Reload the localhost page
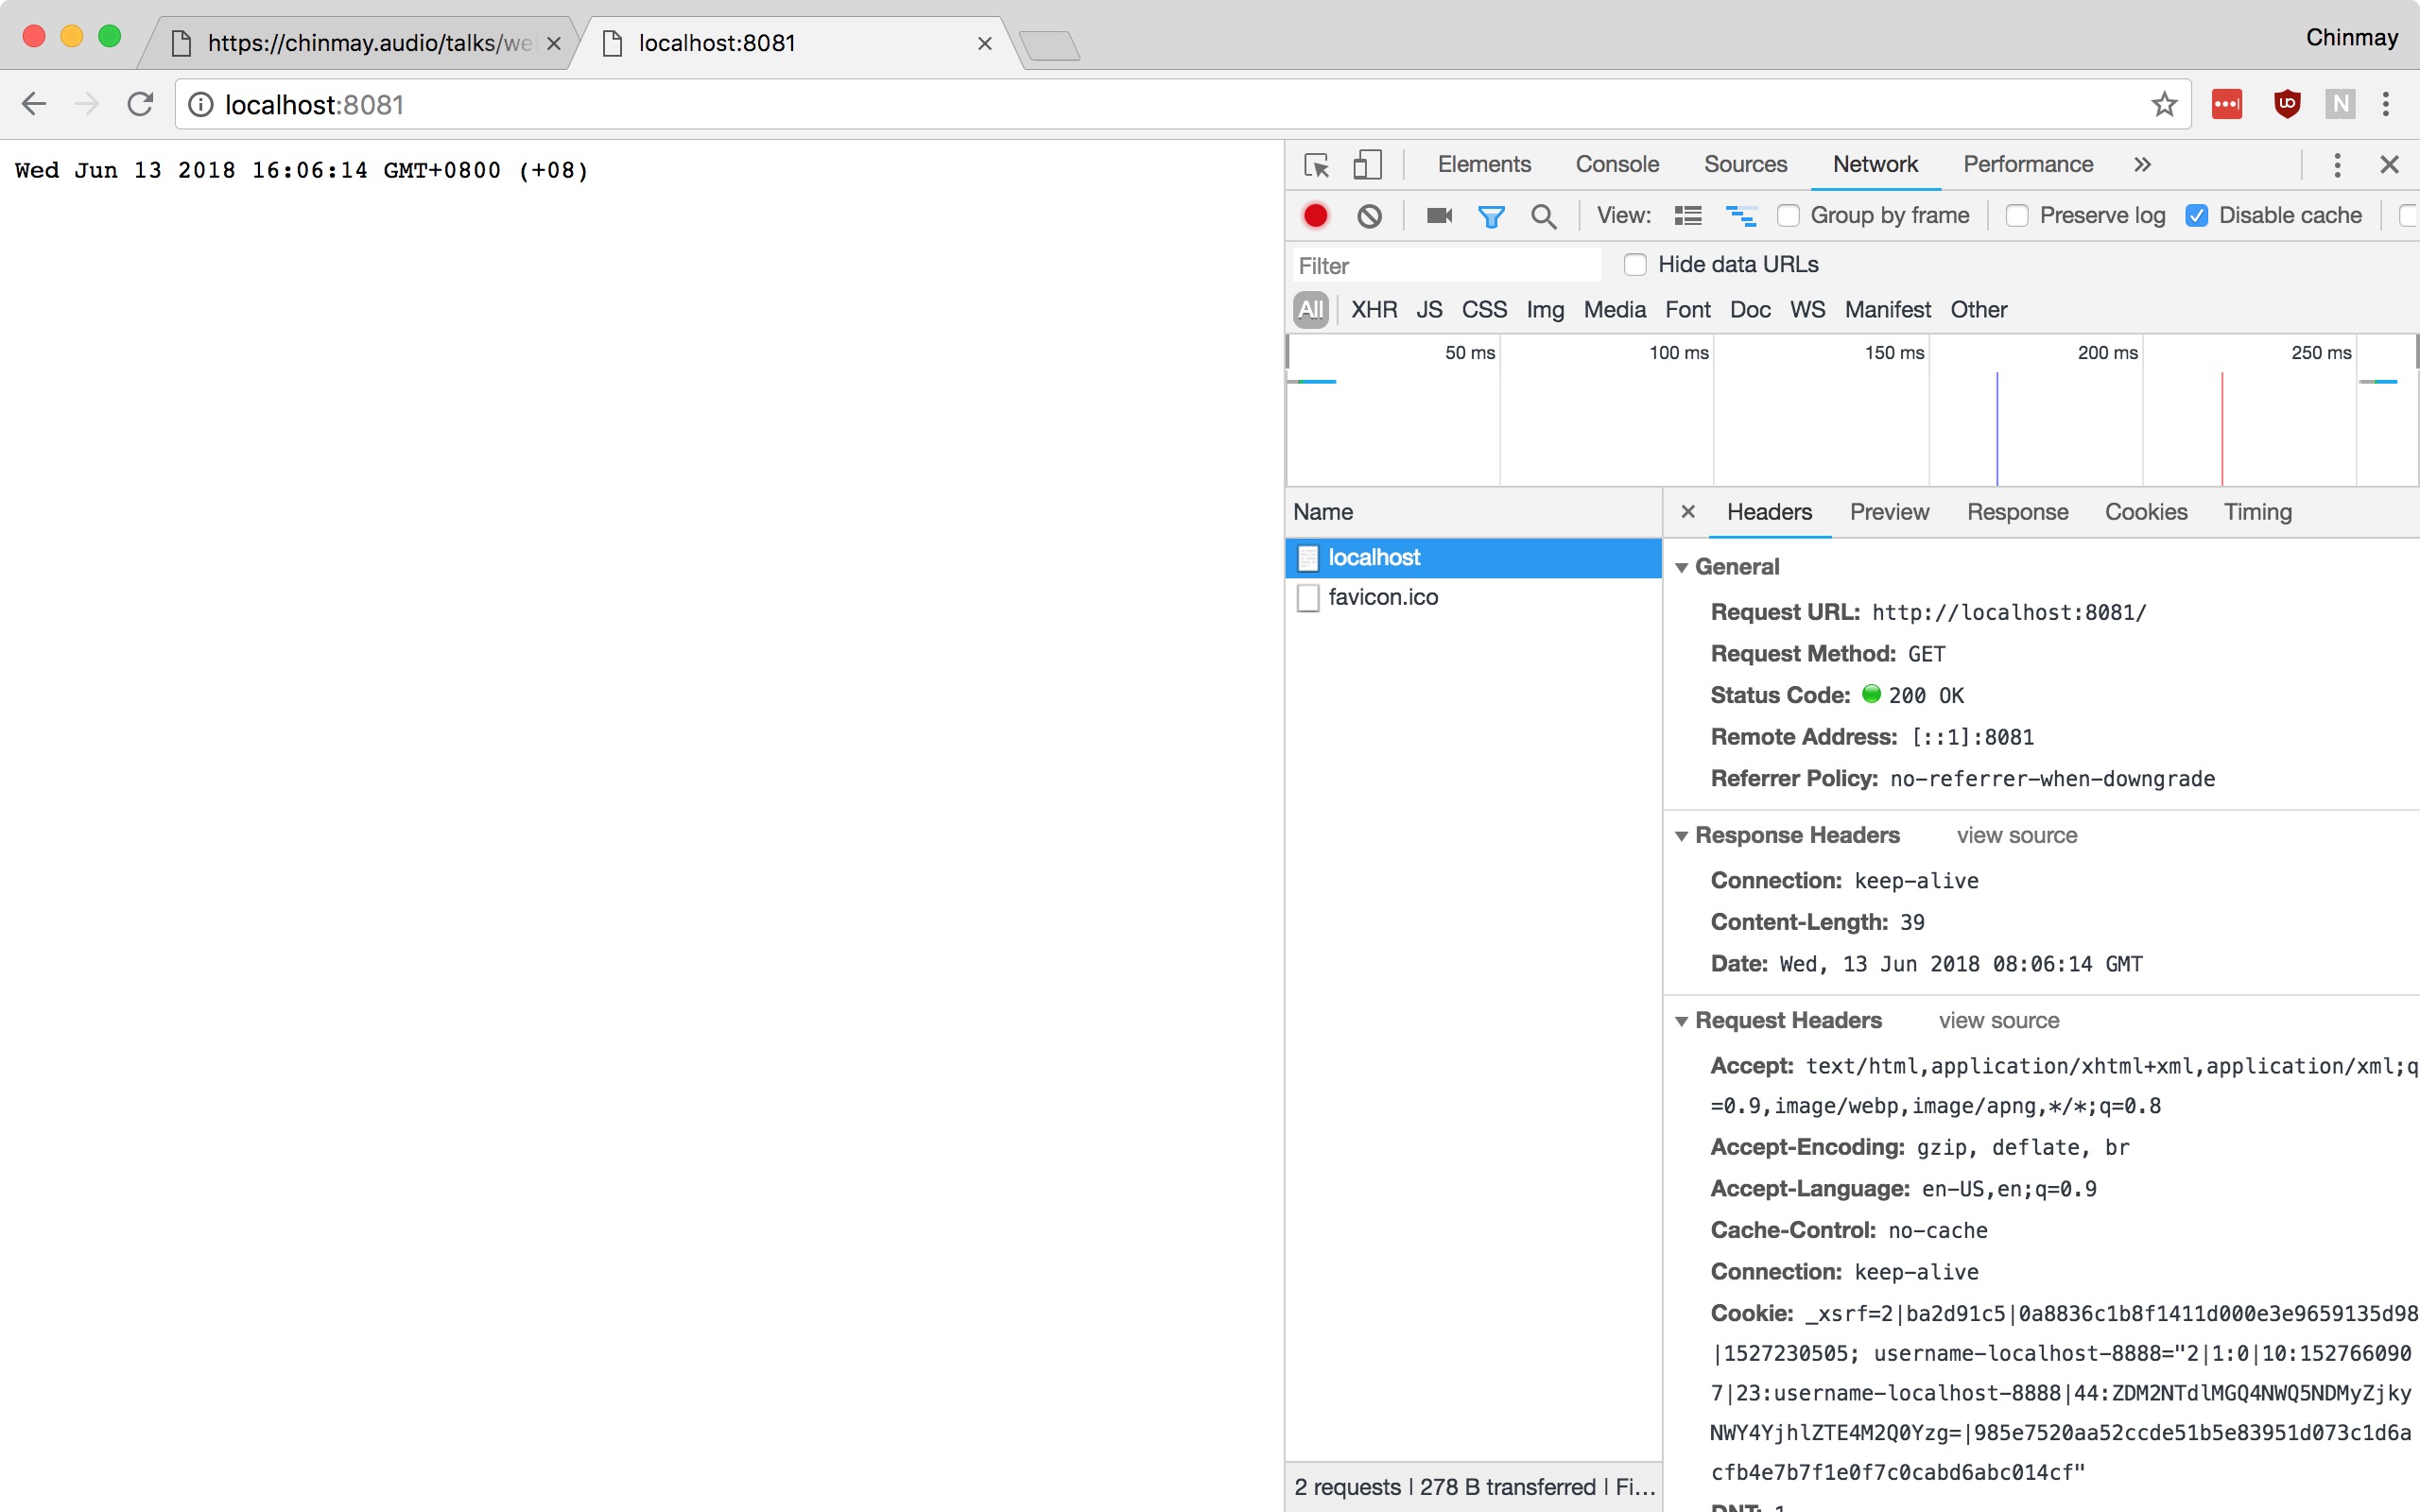Image resolution: width=2420 pixels, height=1512 pixels. (140, 104)
